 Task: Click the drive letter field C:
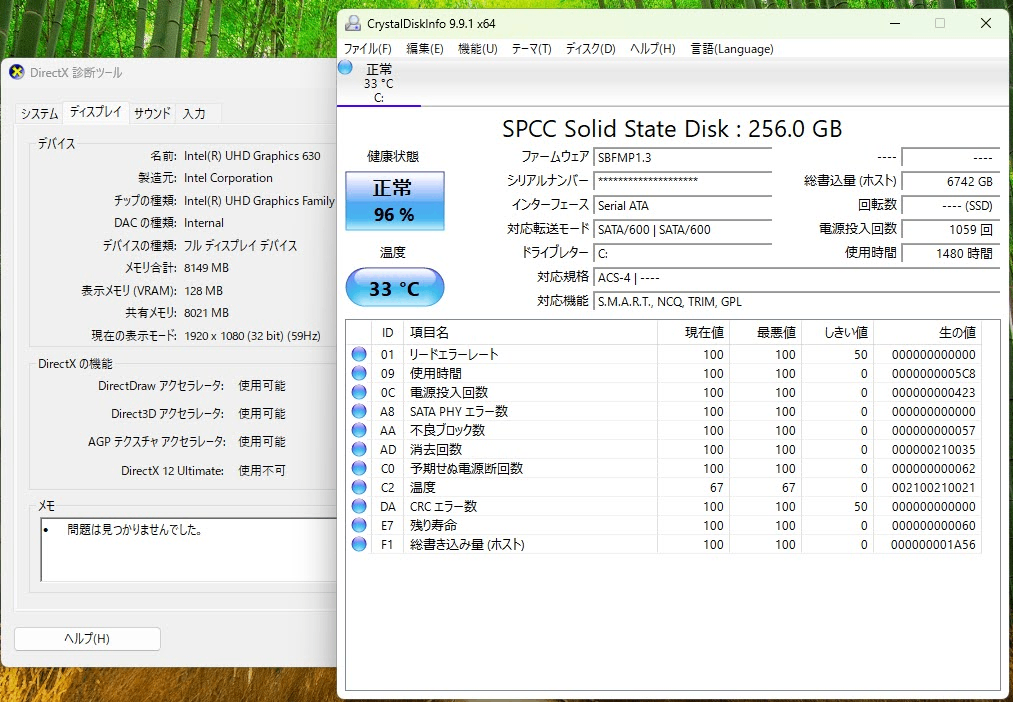[x=682, y=253]
